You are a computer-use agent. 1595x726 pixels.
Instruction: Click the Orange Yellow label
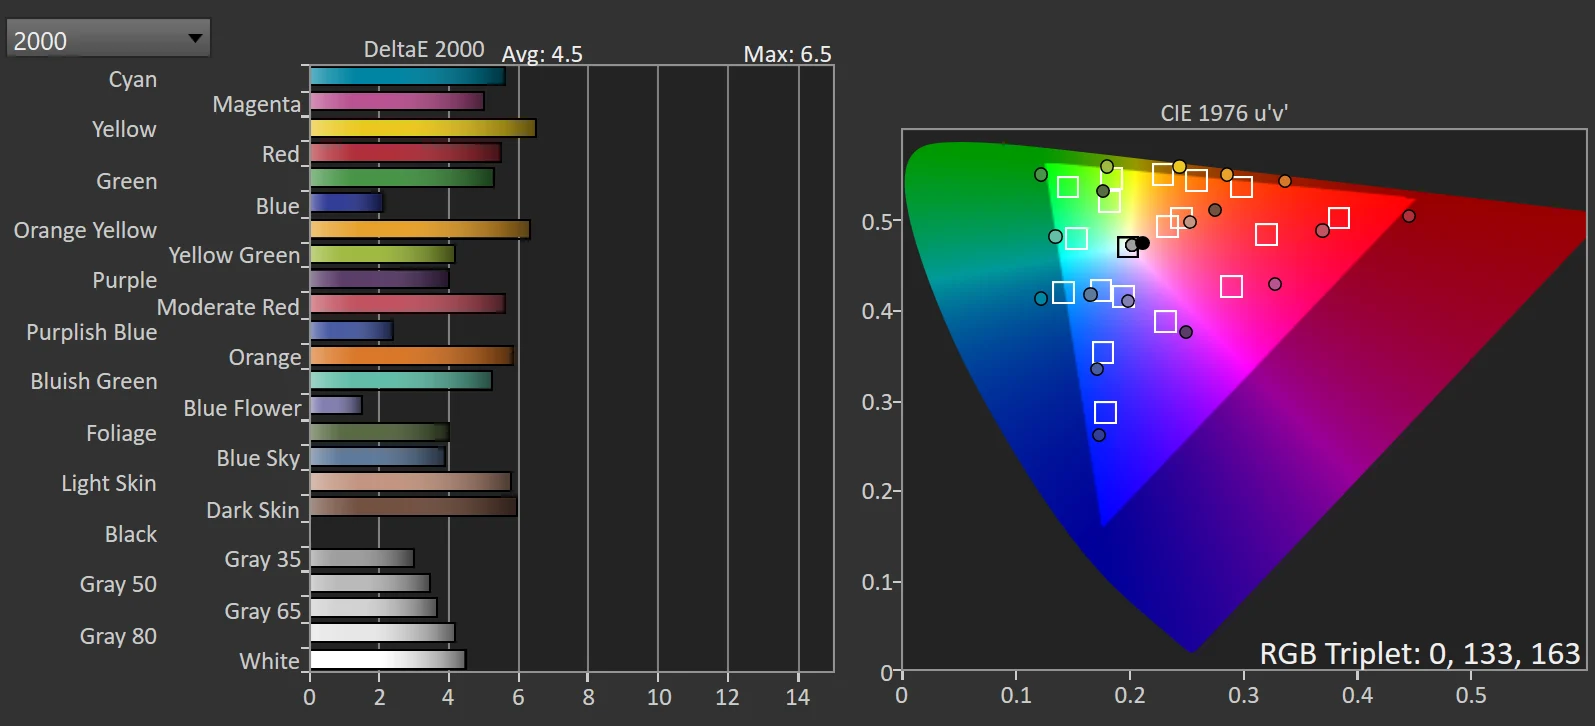(85, 230)
